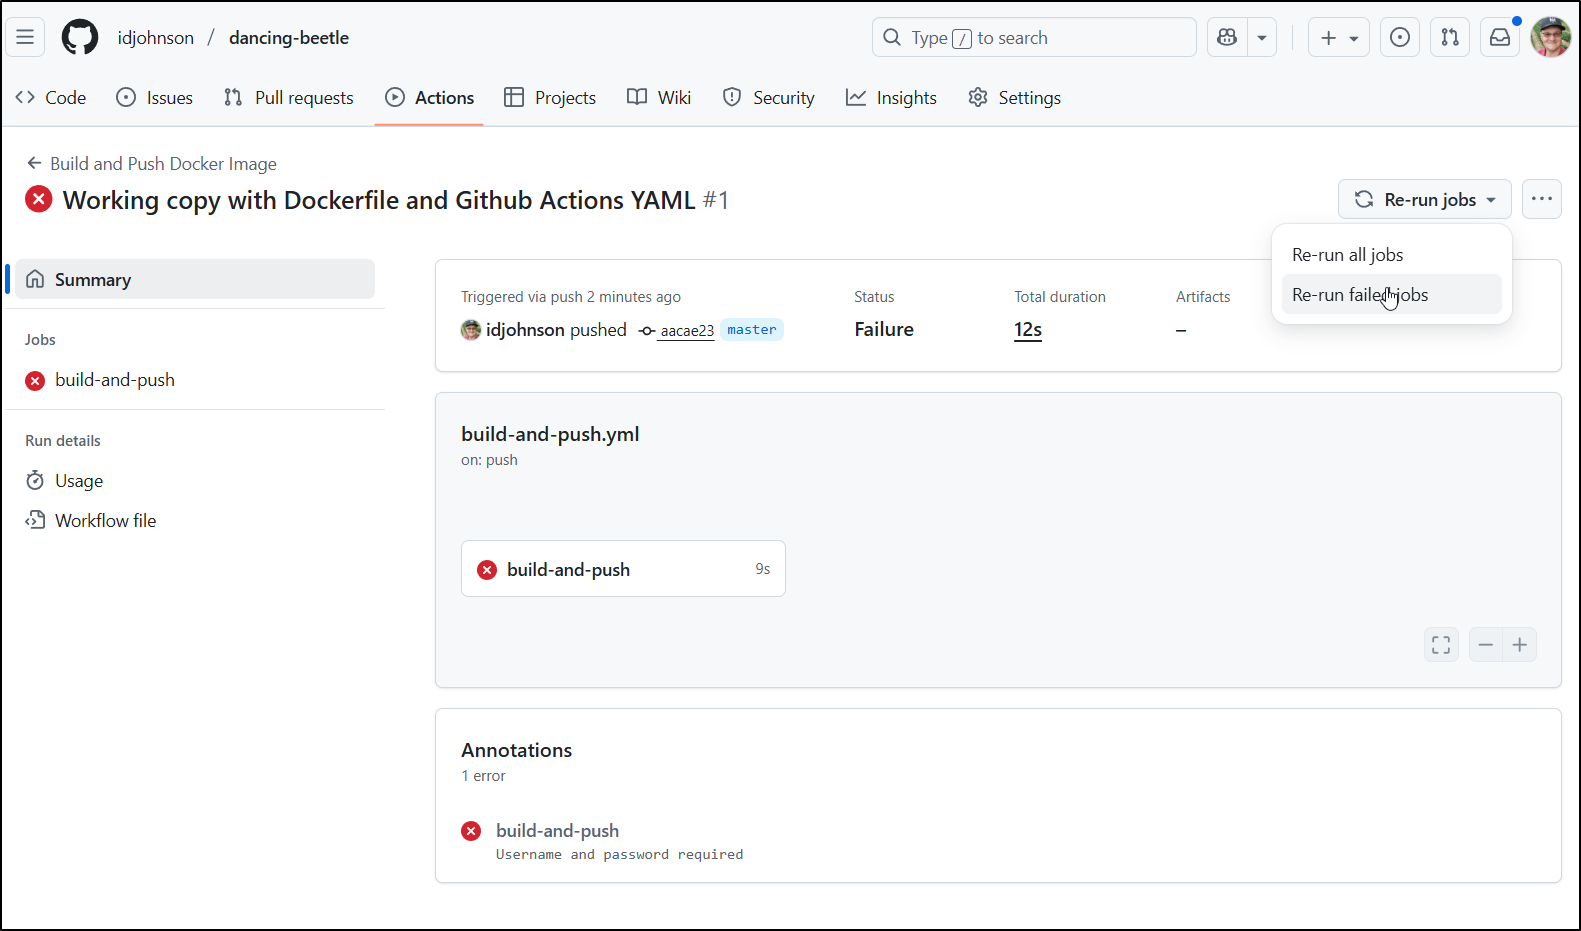The width and height of the screenshot is (1581, 931).
Task: Open the hamburger navigation menu
Action: pos(25,37)
